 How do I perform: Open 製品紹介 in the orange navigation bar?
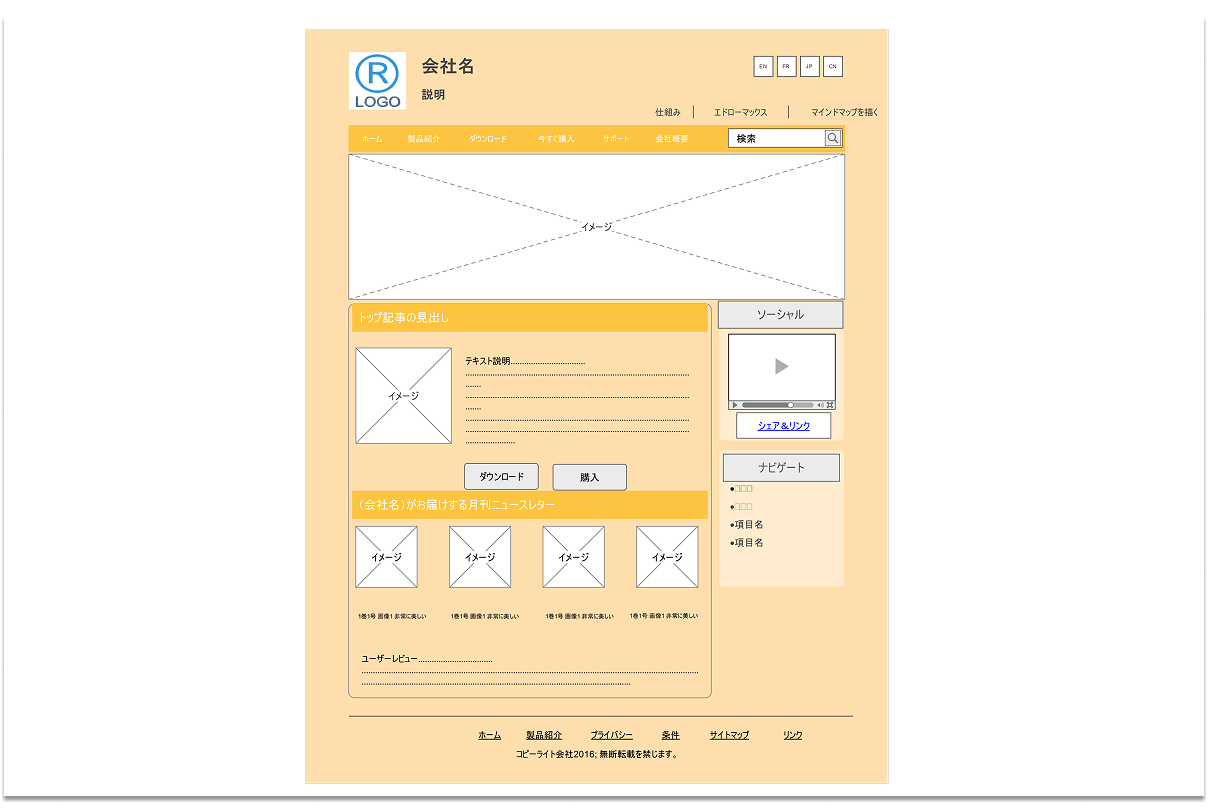(423, 139)
